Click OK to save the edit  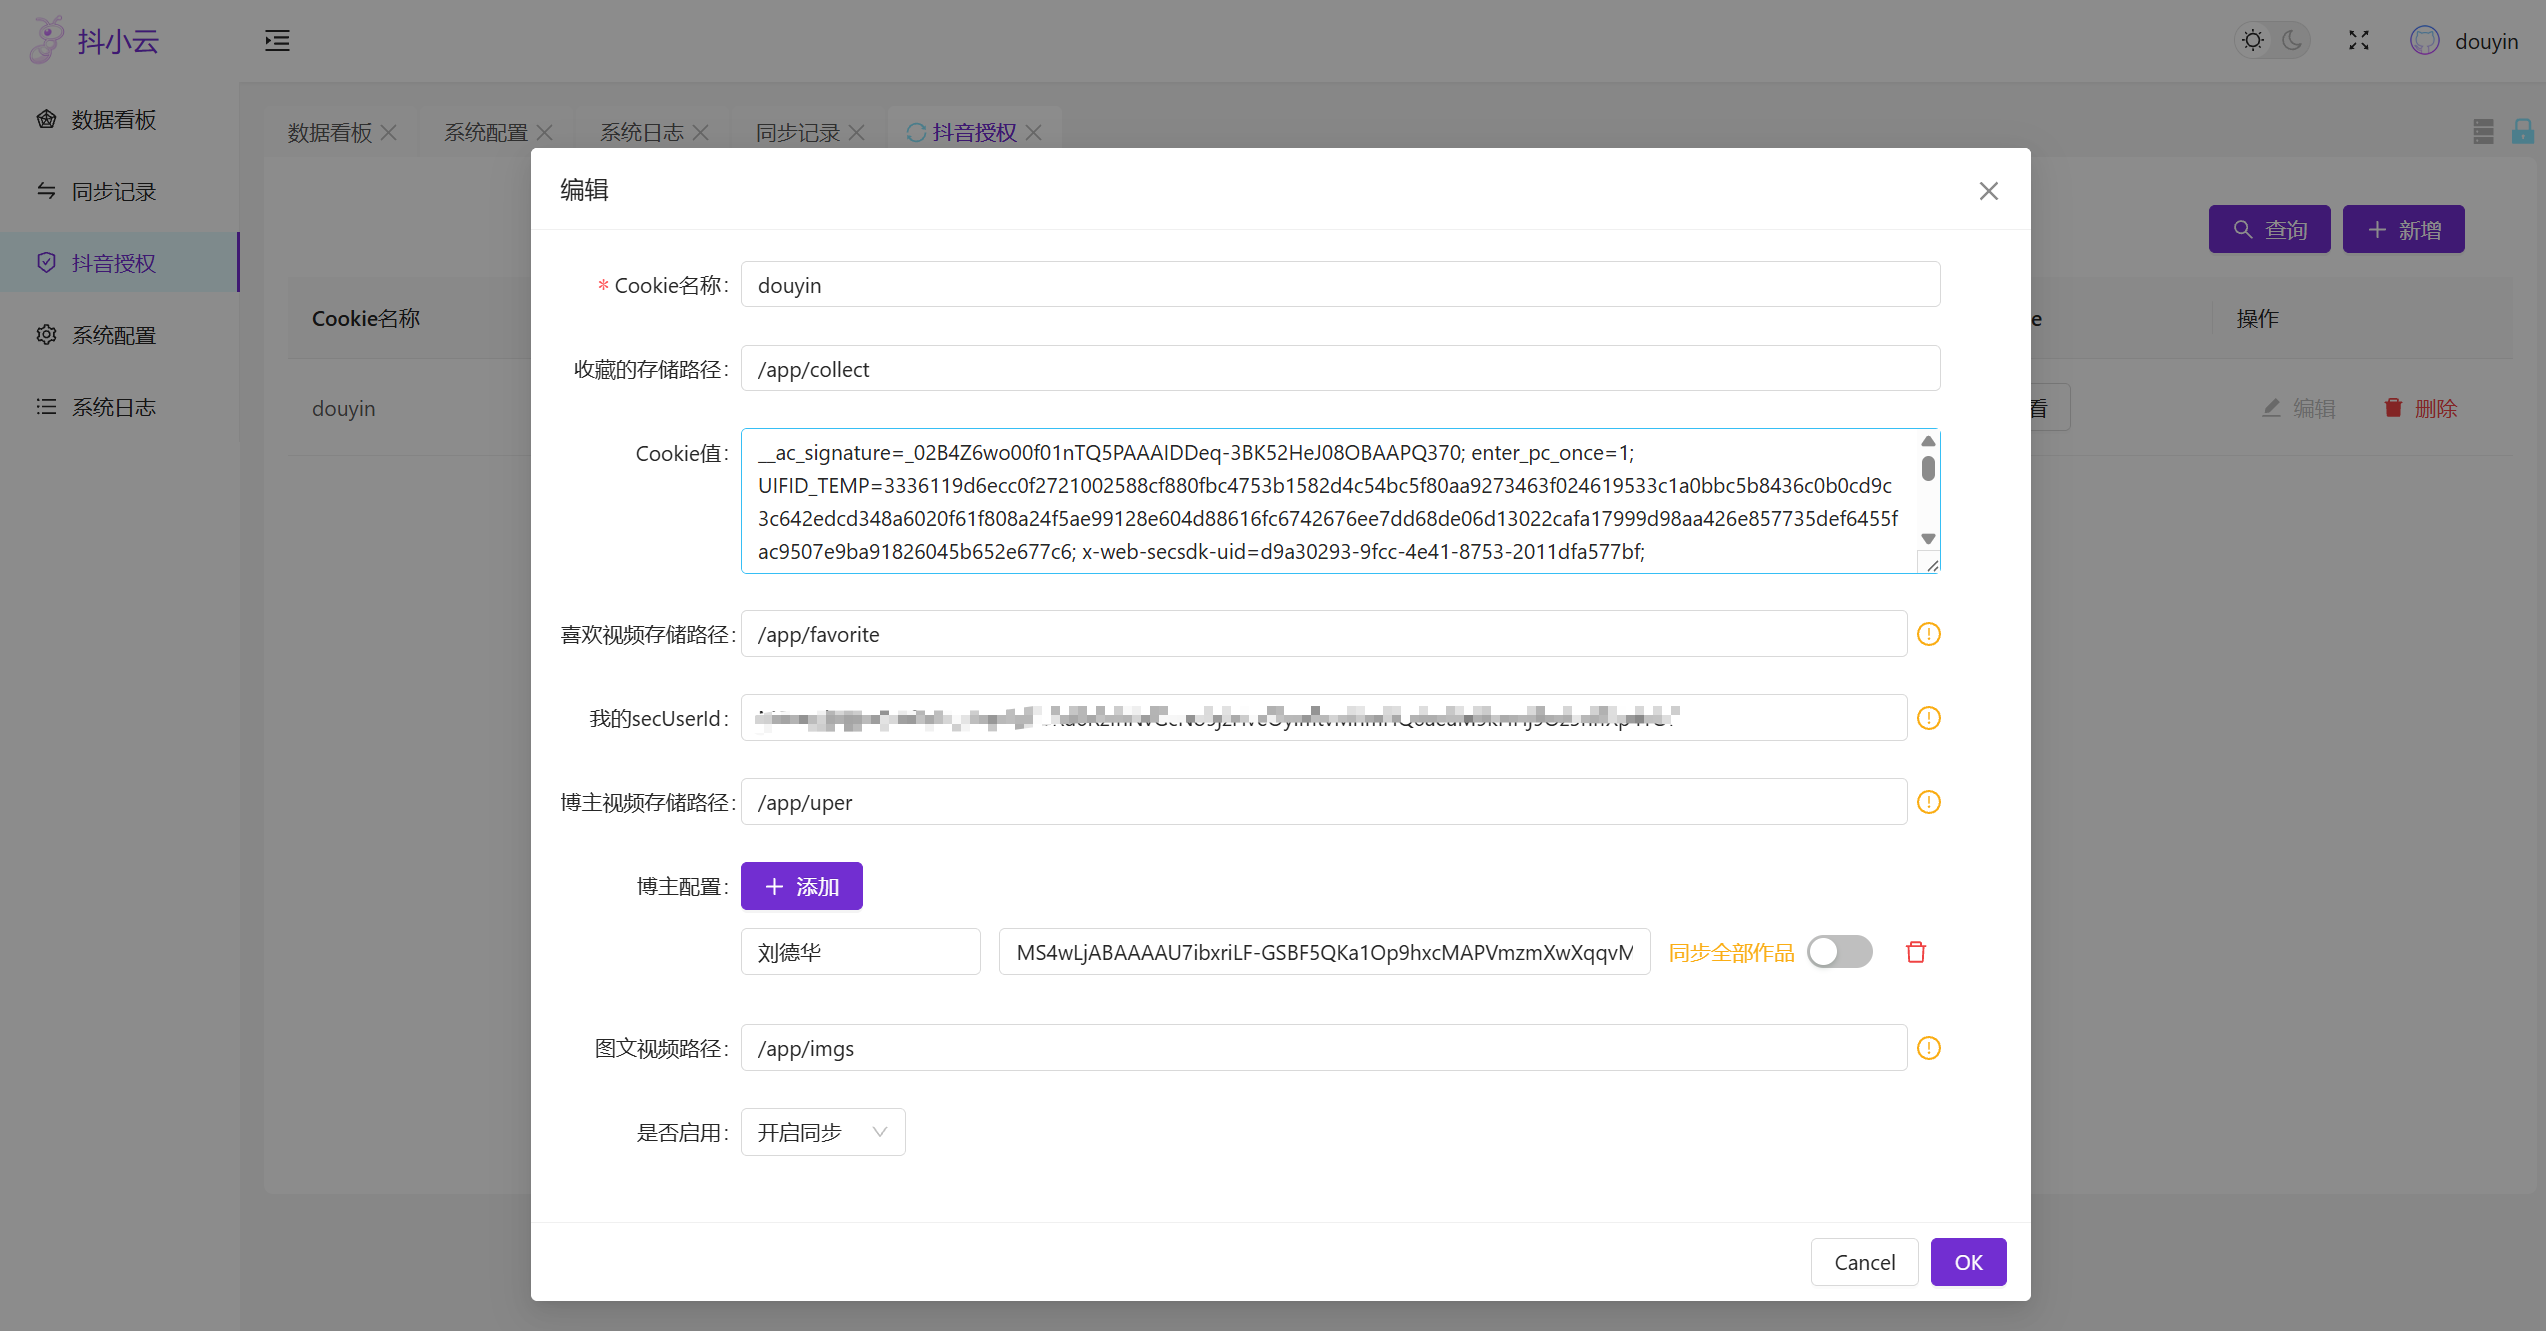click(x=1968, y=1262)
